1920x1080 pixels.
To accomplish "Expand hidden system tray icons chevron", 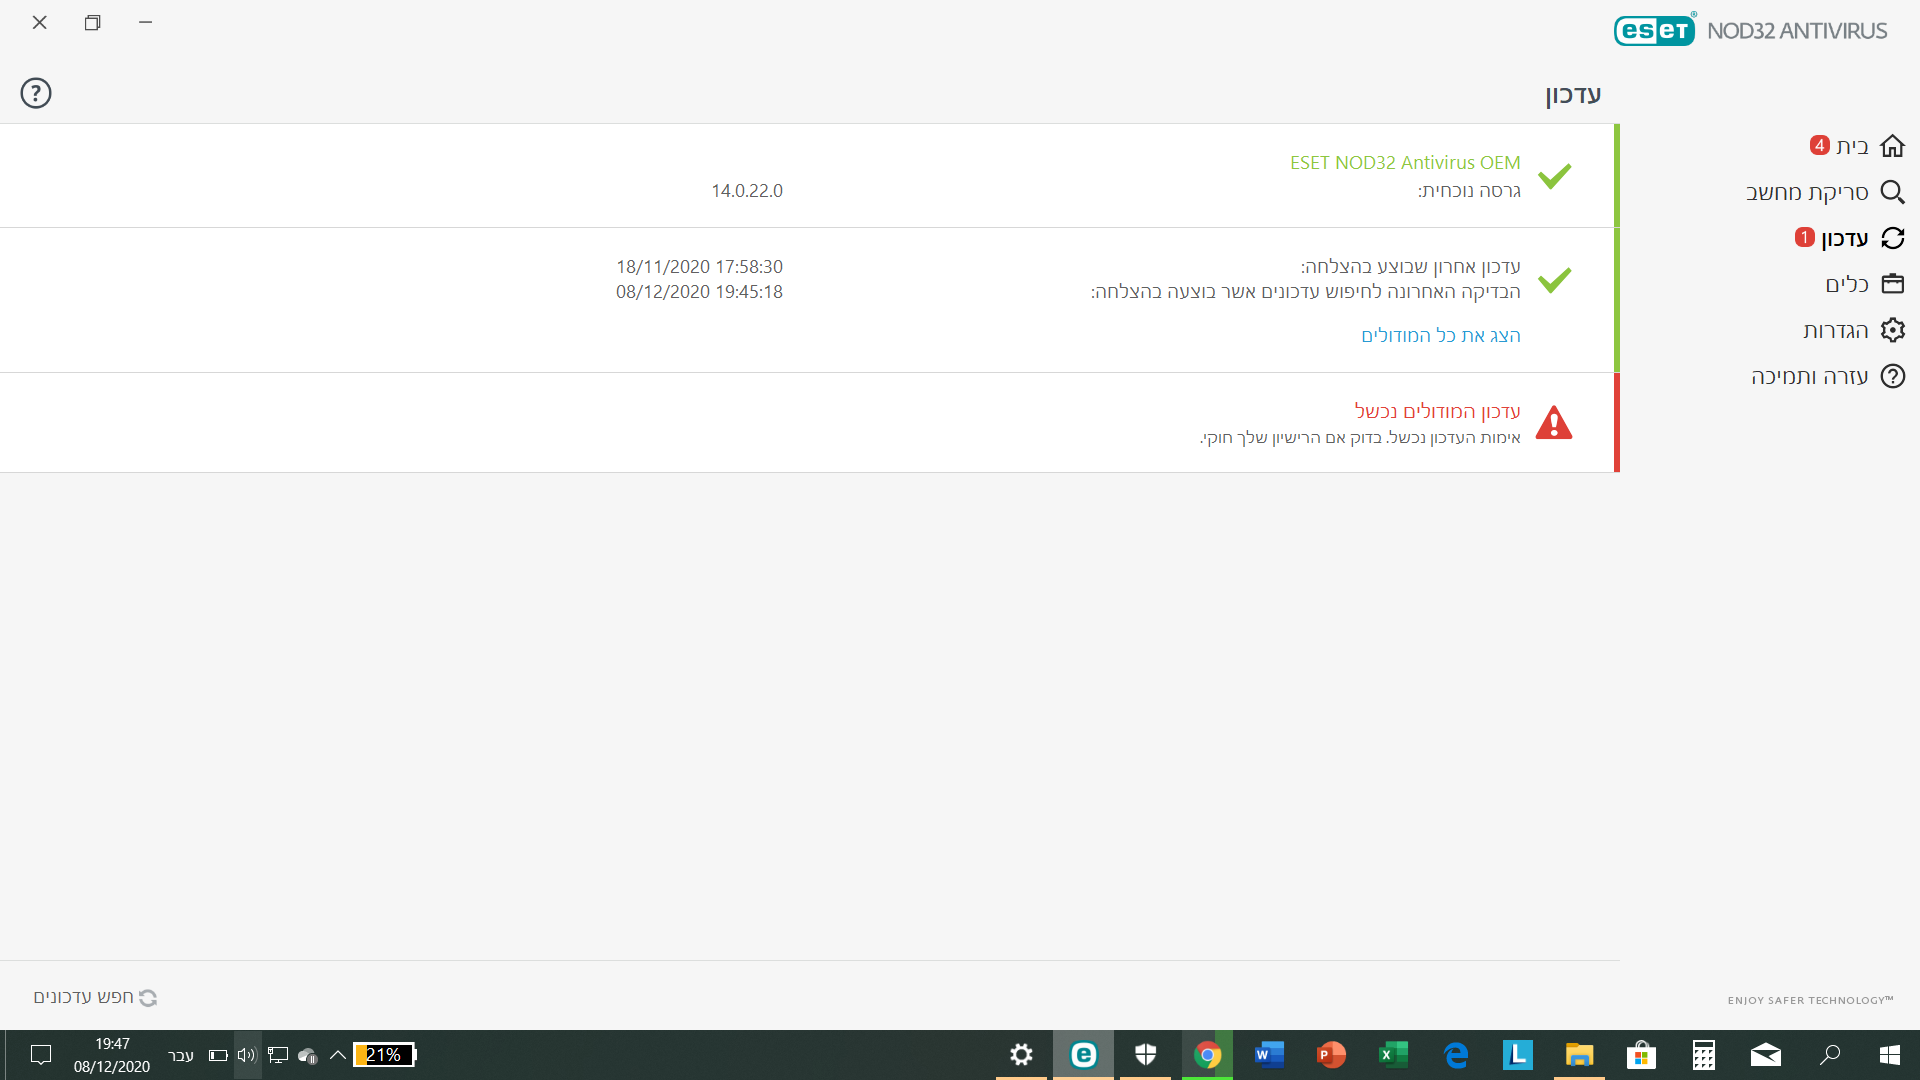I will tap(337, 1054).
